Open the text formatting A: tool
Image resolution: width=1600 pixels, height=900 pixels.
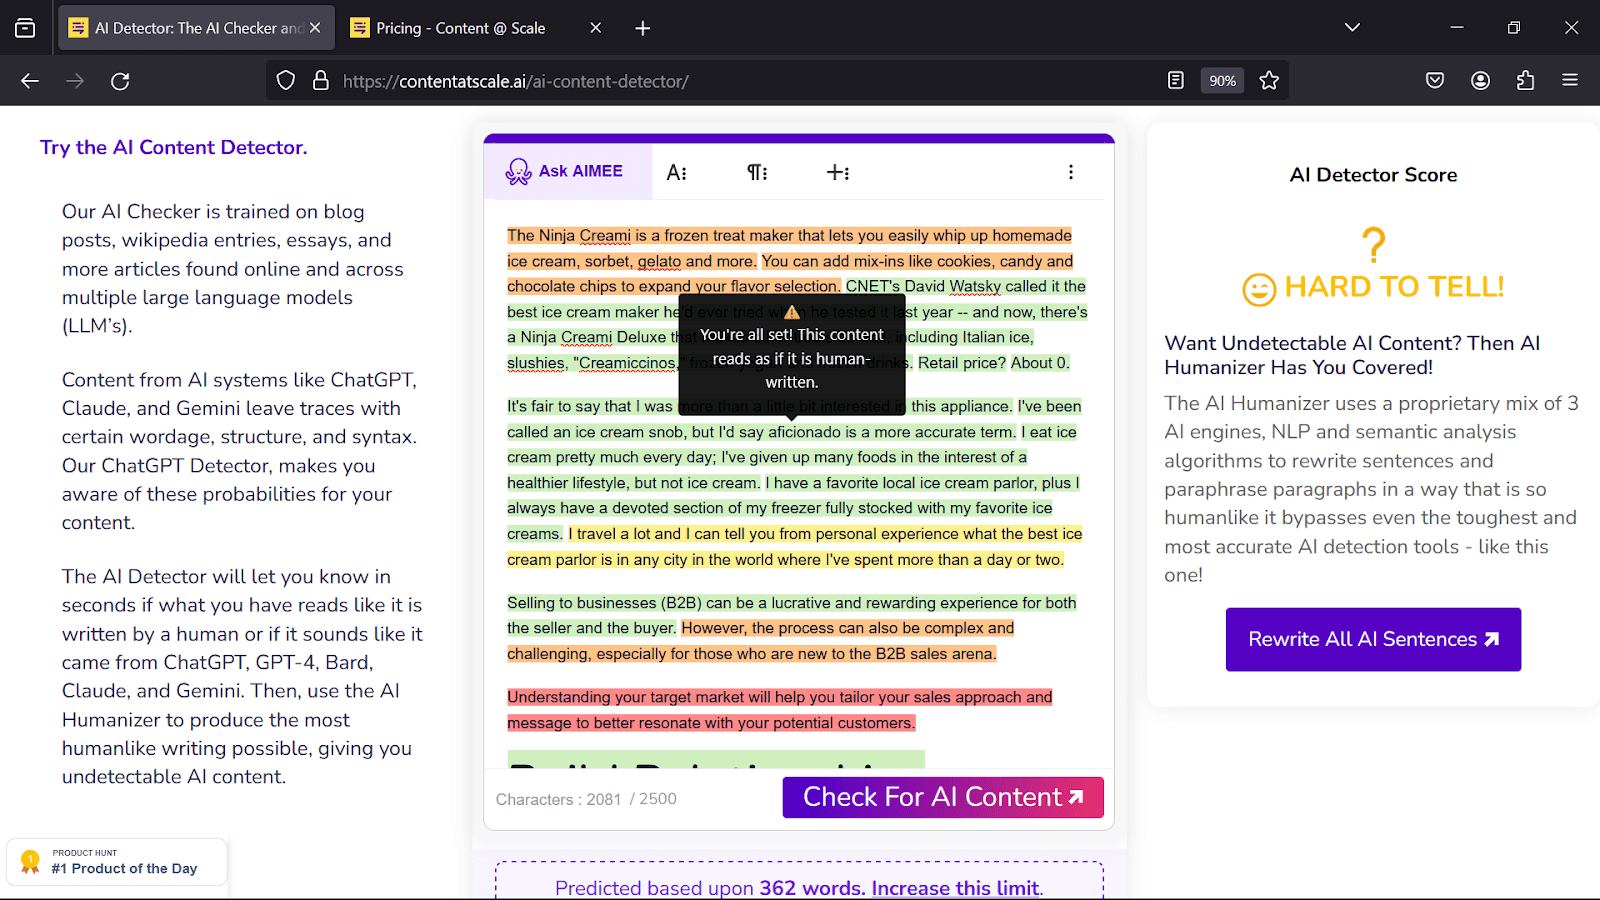[x=677, y=173]
